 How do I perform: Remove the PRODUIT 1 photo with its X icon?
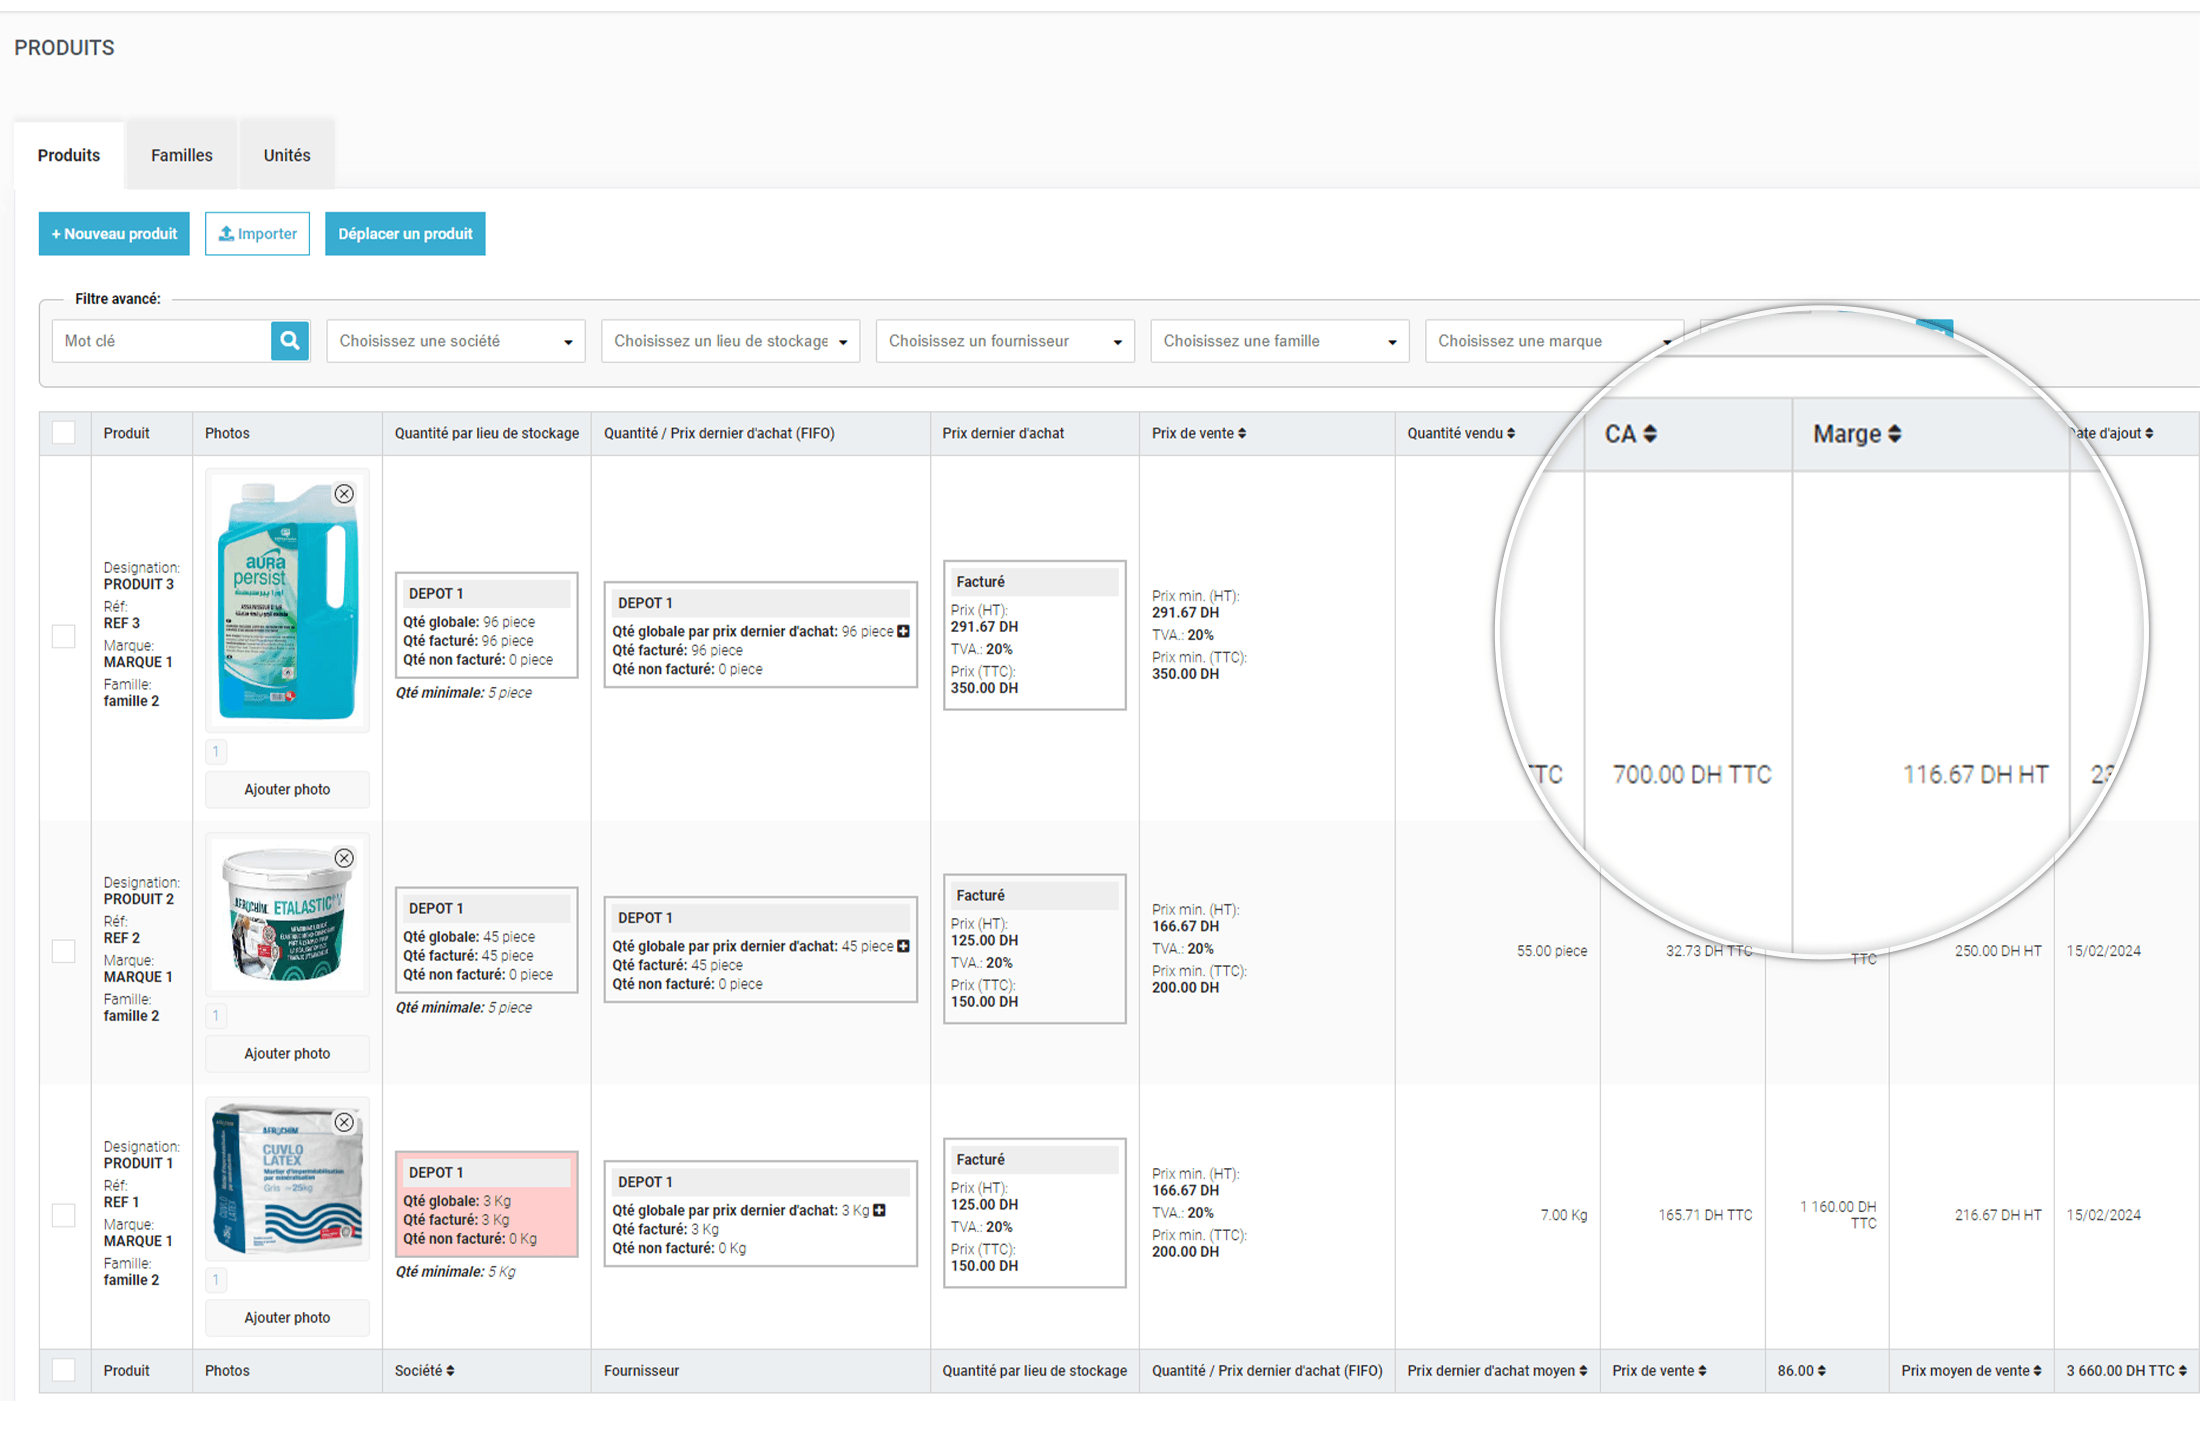coord(344,1123)
